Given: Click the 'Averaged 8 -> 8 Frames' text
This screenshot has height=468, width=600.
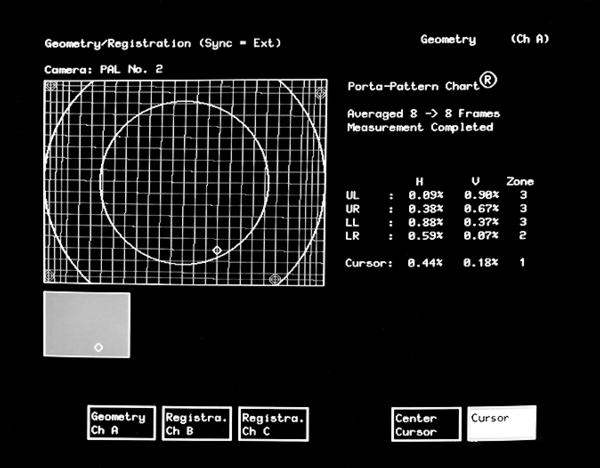Looking at the screenshot, I should pos(424,114).
